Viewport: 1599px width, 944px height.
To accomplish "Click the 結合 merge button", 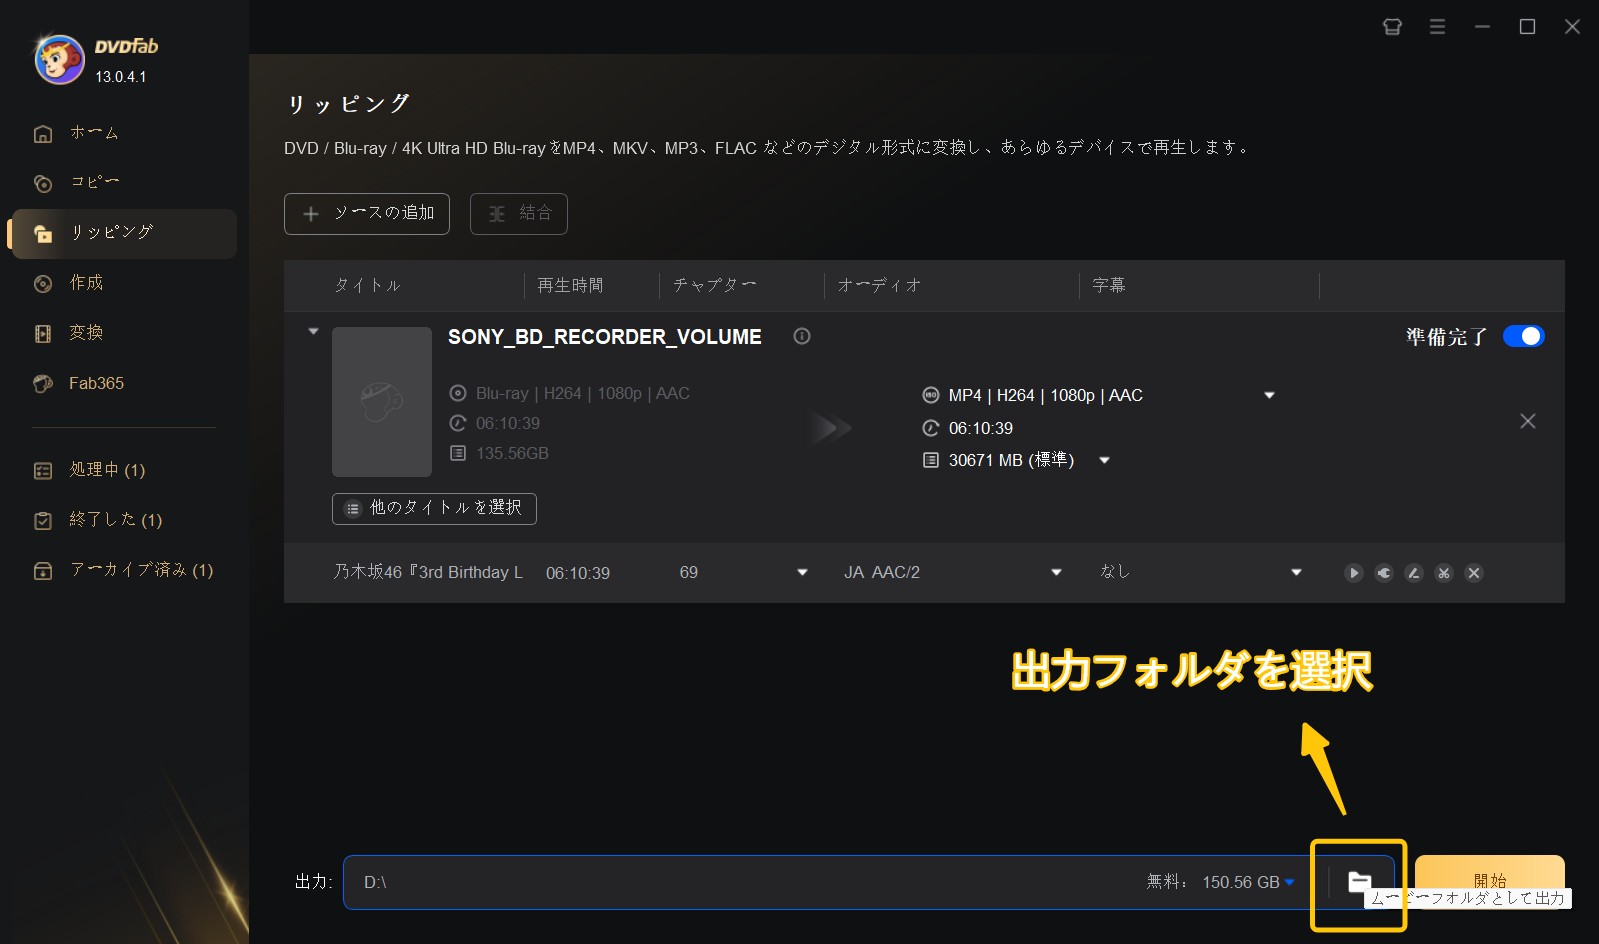I will [519, 213].
